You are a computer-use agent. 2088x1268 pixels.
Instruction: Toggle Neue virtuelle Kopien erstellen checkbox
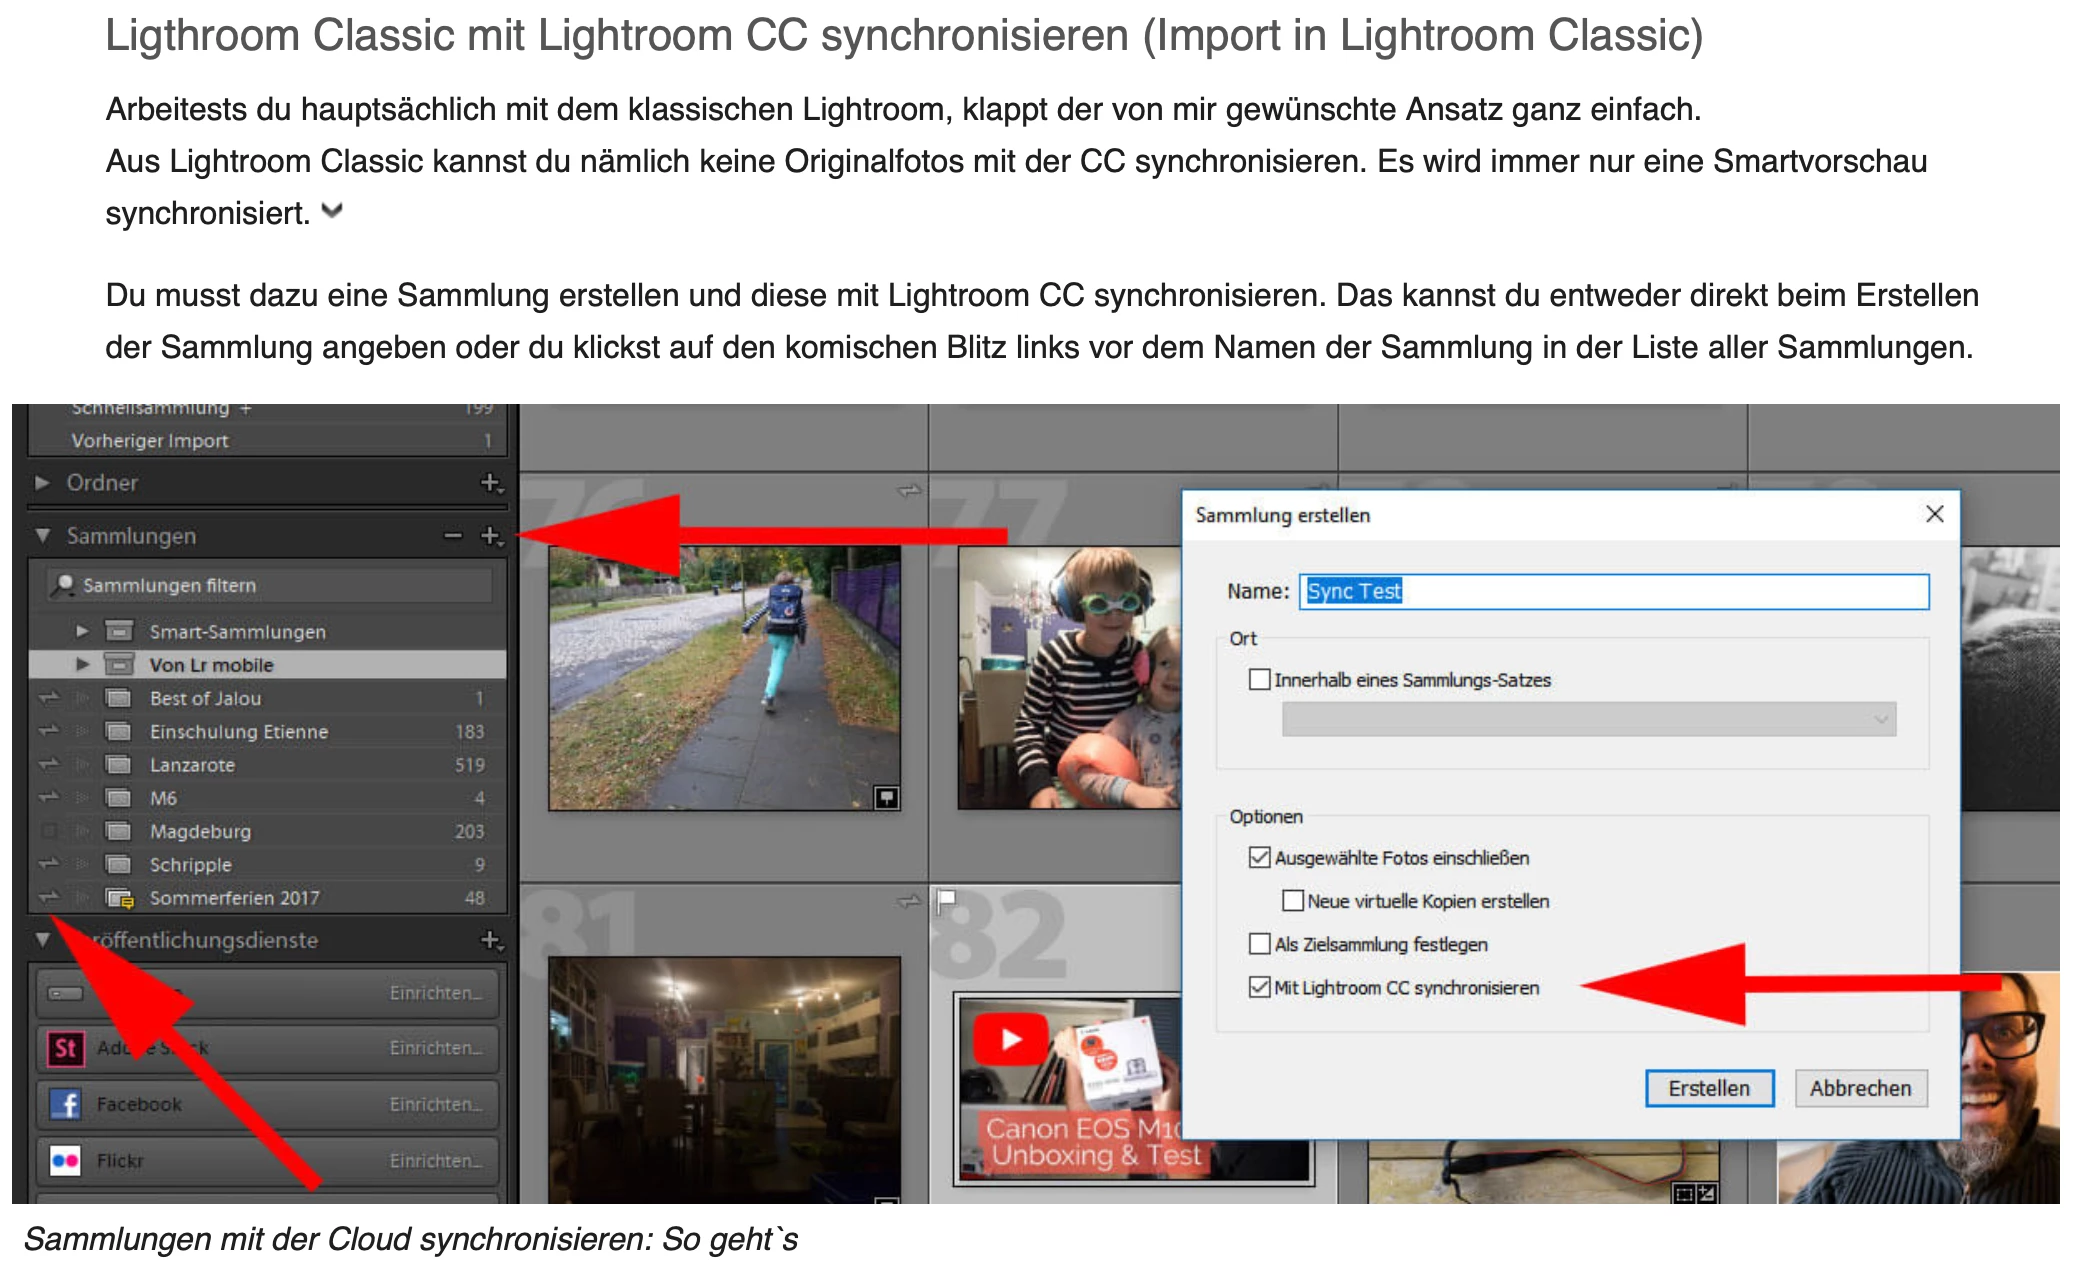pos(1292,901)
